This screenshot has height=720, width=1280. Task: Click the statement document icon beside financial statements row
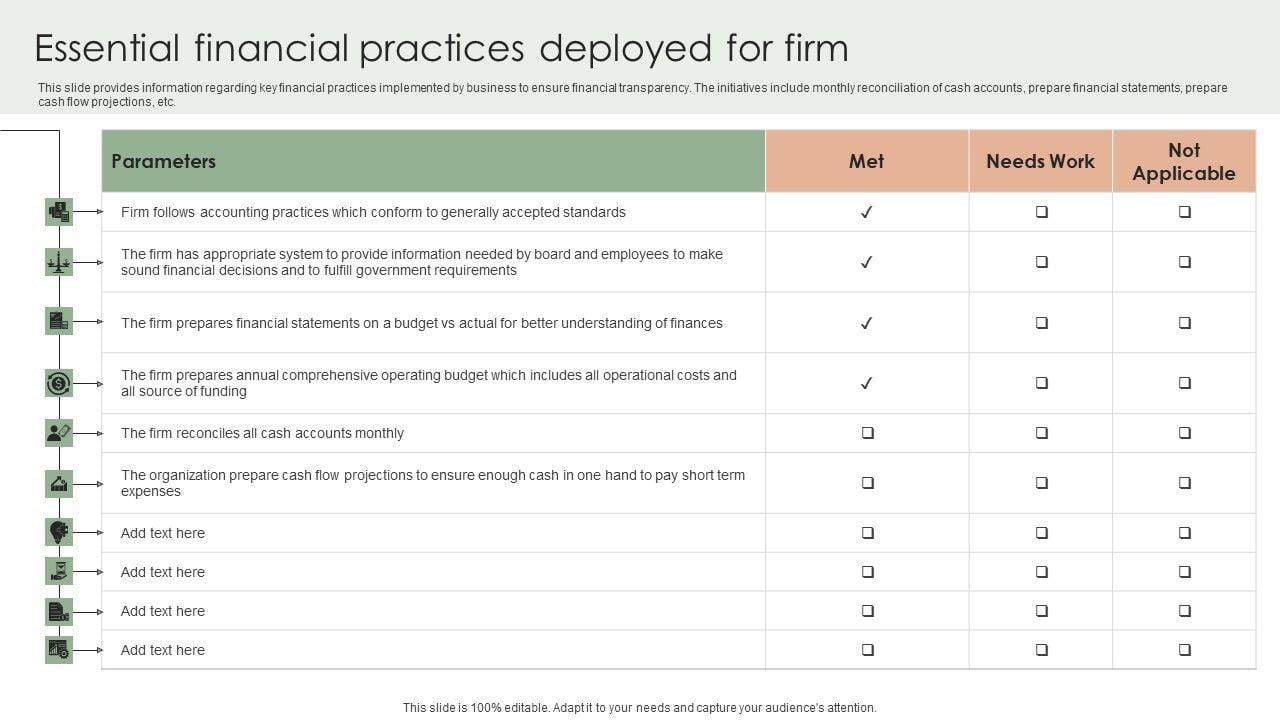59,321
